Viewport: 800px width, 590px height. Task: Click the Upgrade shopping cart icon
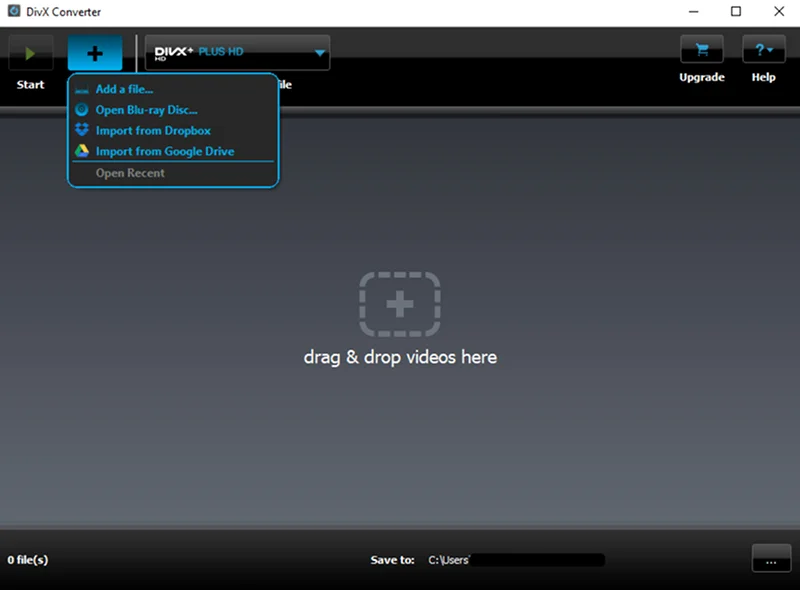[x=702, y=50]
